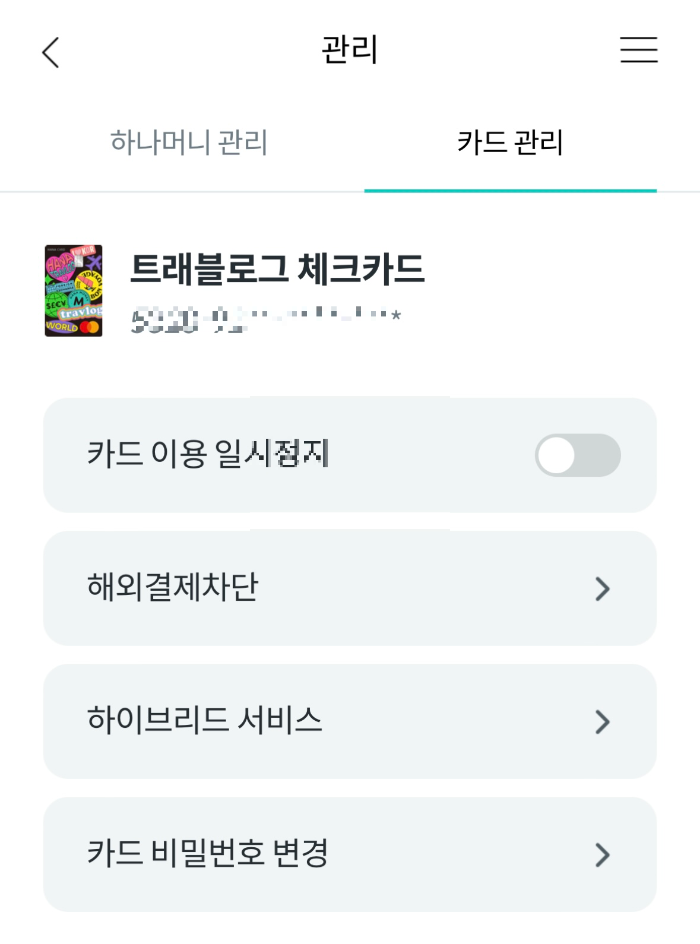This screenshot has height=944, width=700.
Task: Select the Mastercard logo on the card image
Action: click(x=88, y=327)
